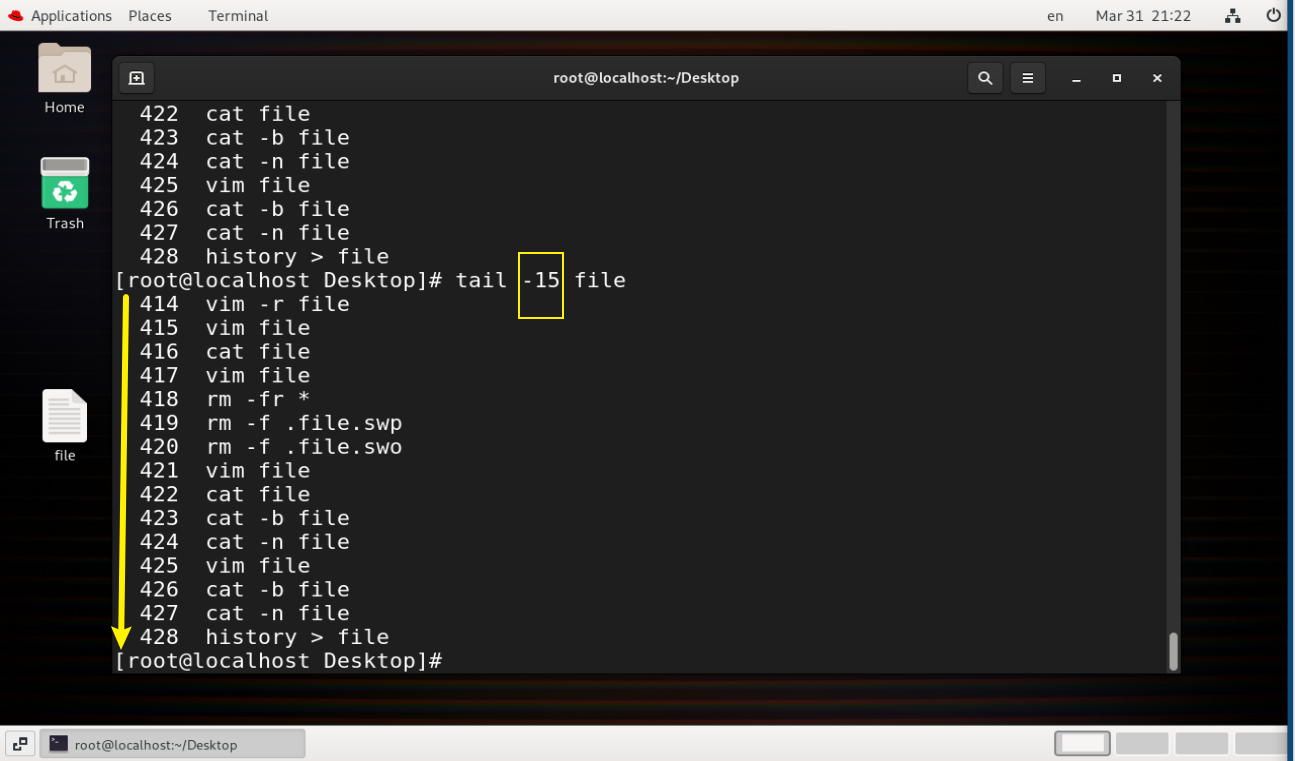This screenshot has height=761, width=1295.
Task: Switch to the third workspace in pager
Action: coord(1201,744)
